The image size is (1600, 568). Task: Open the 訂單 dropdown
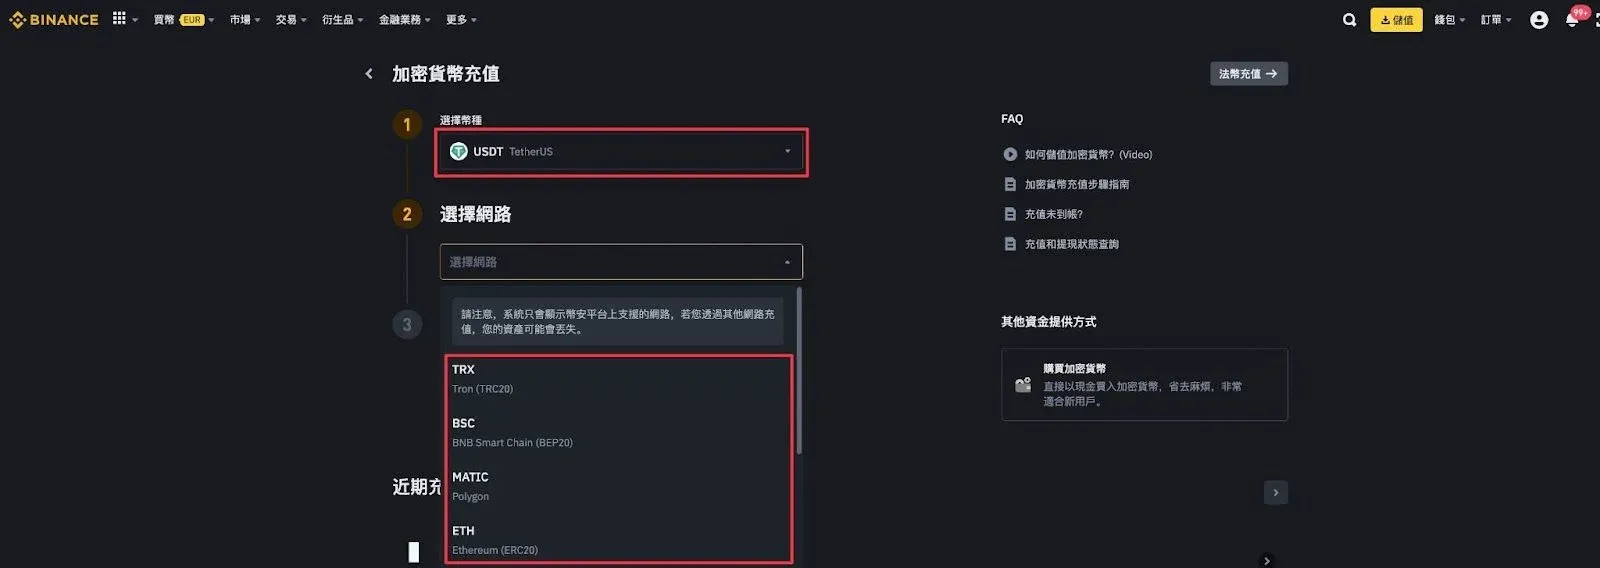point(1496,20)
